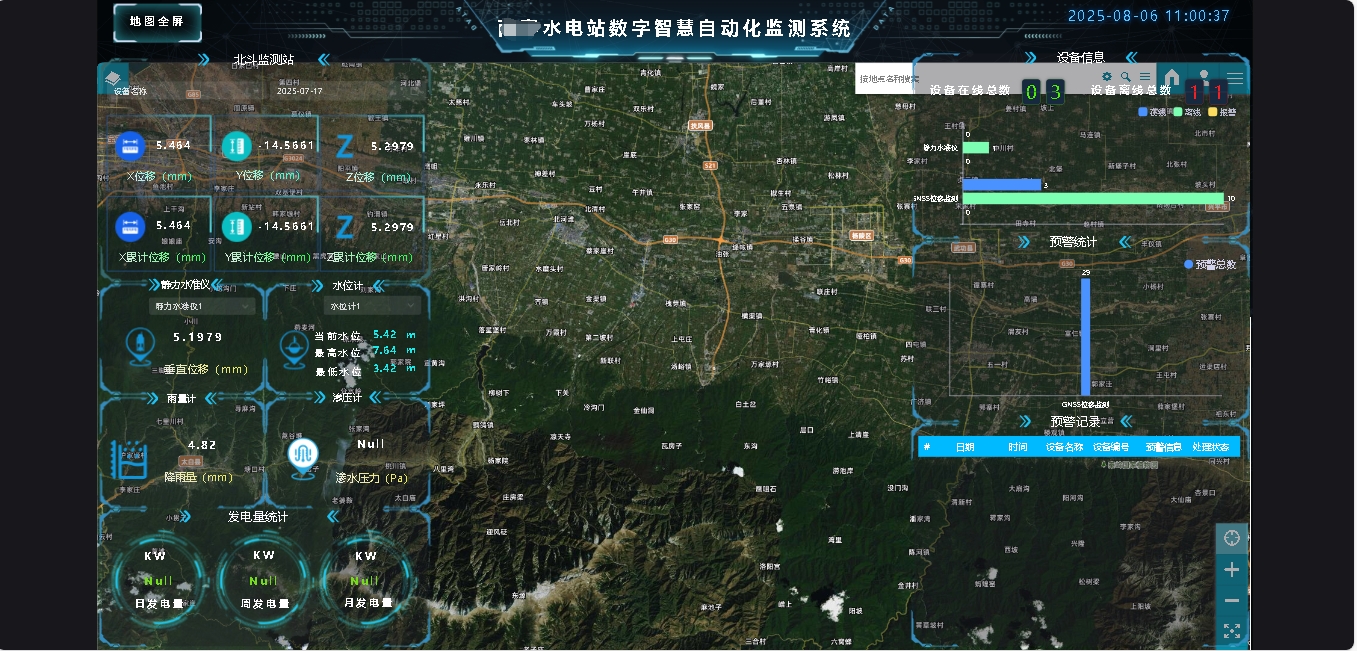Click the map search magnifier icon
Screen dimensions: 1357x651
point(1126,77)
